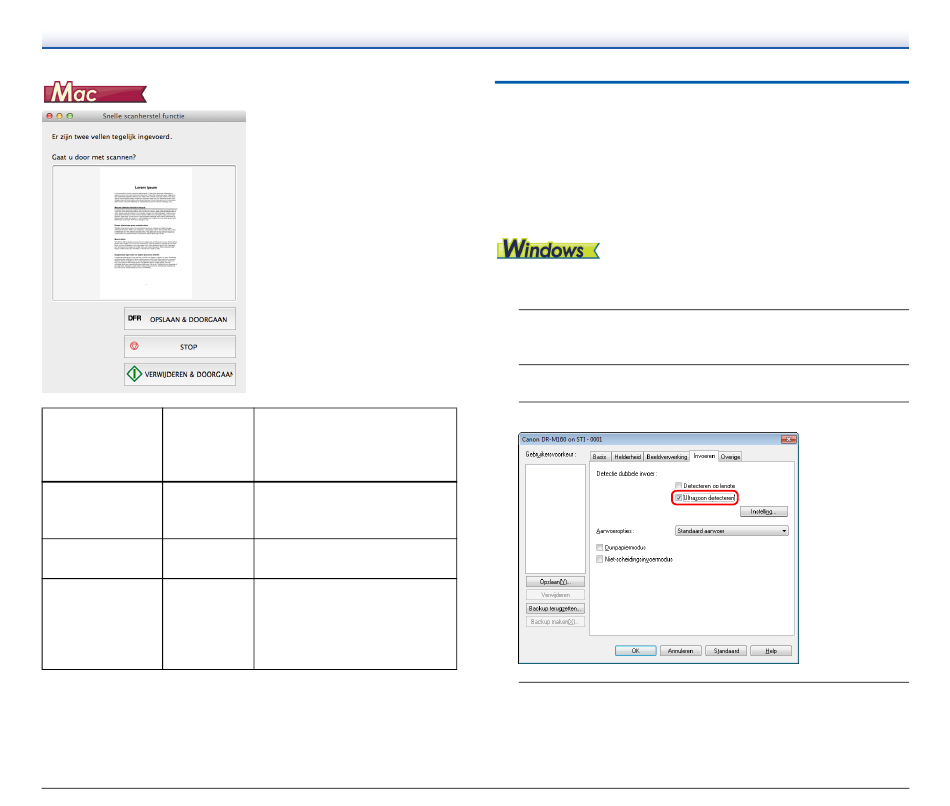Click the Backup terugzetten button
The height and width of the screenshot is (806, 950).
tap(555, 608)
